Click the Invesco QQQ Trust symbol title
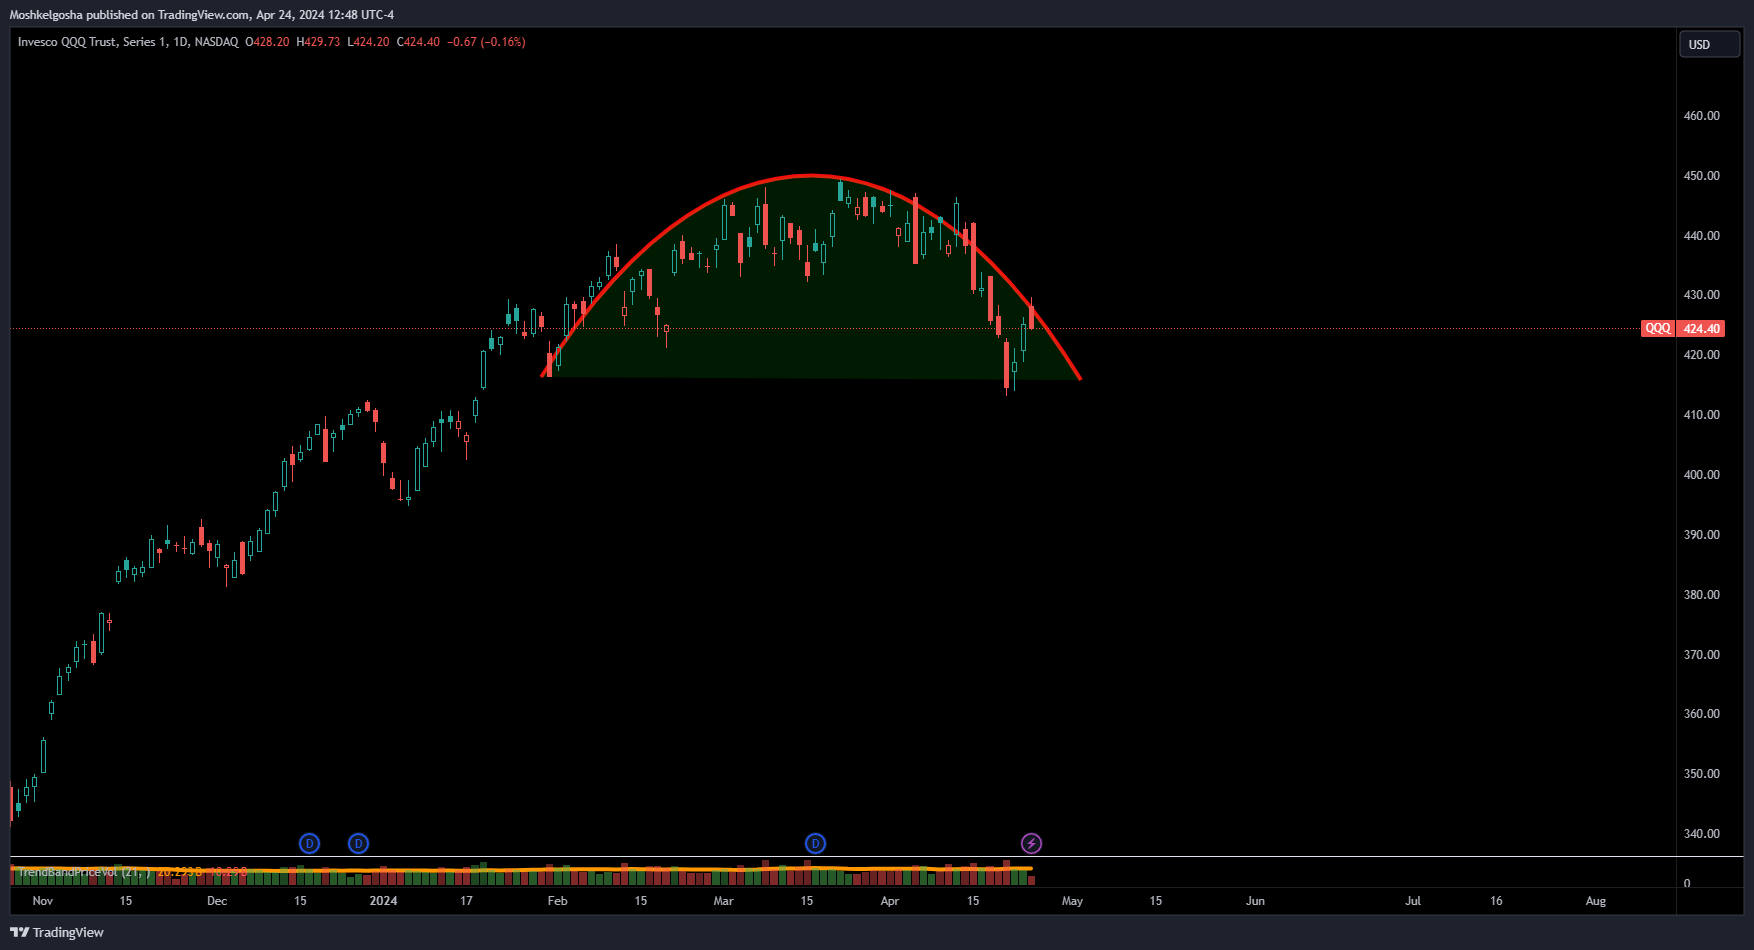1754x950 pixels. point(128,42)
